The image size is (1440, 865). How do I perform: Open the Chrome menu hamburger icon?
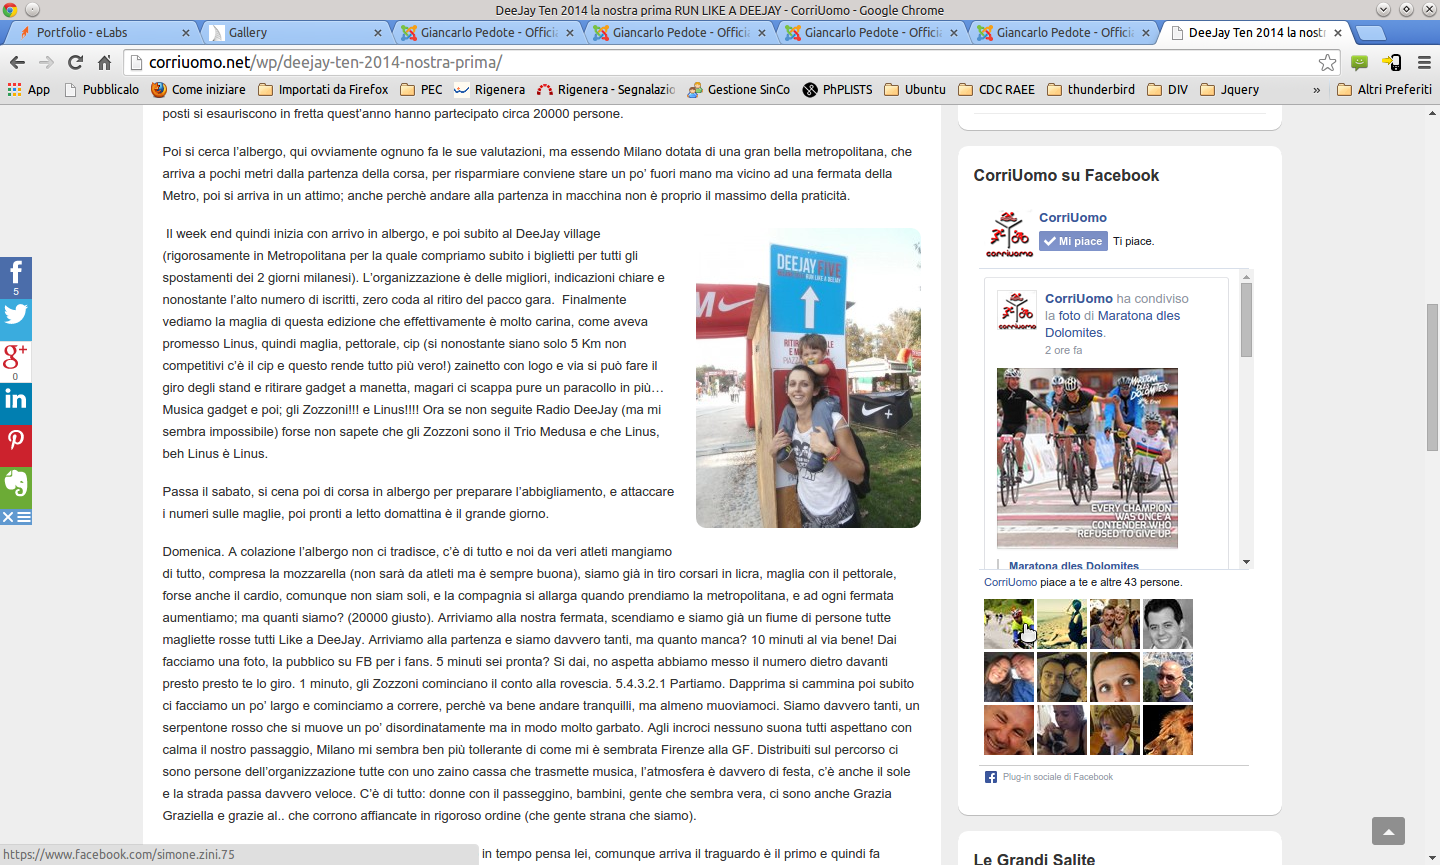1424,62
